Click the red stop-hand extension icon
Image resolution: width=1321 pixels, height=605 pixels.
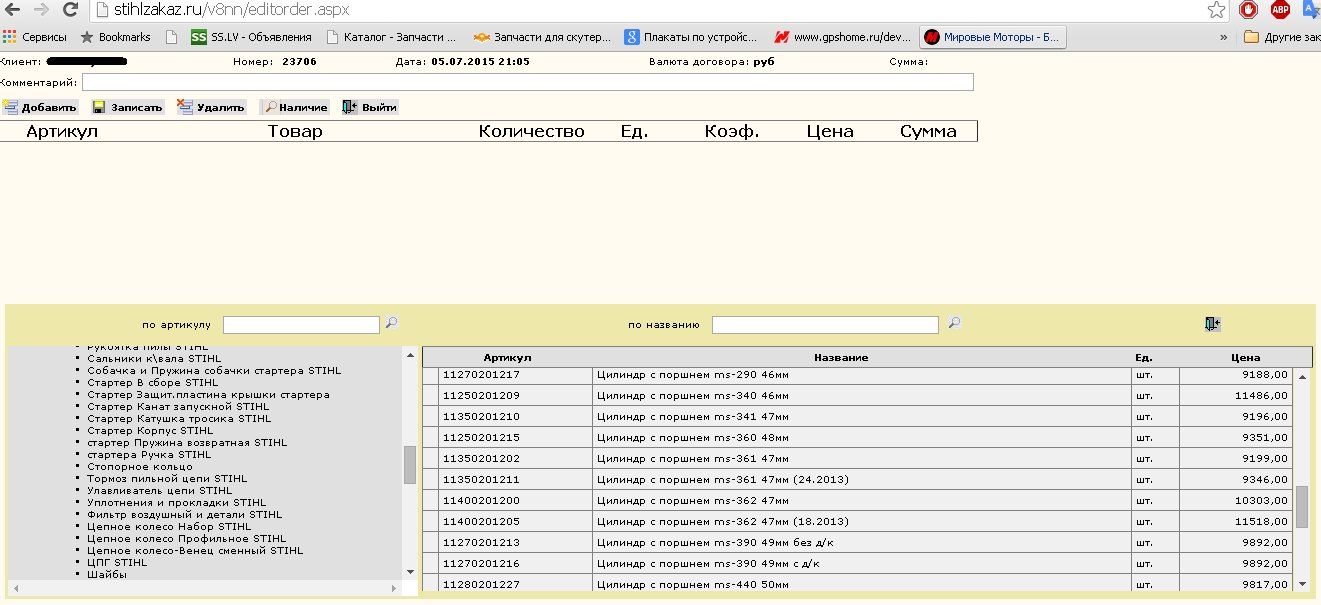coord(1248,10)
